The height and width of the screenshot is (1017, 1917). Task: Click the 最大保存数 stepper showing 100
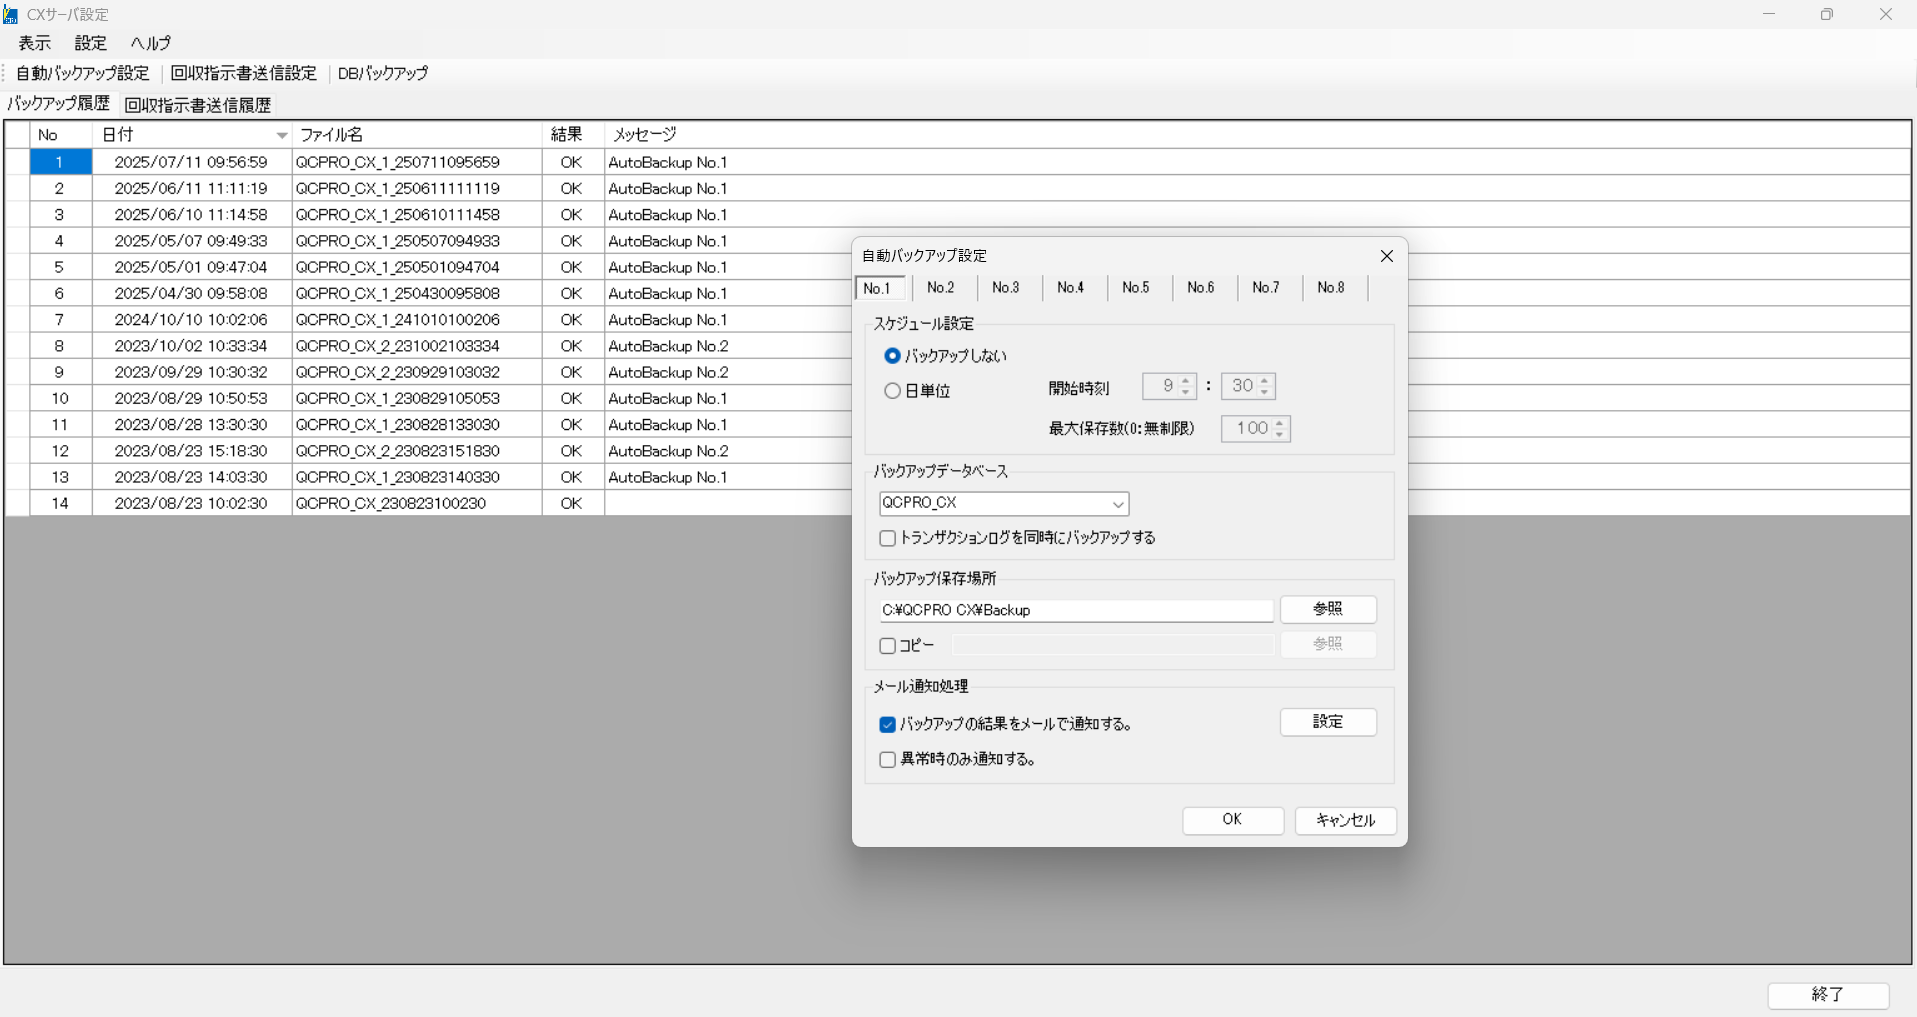(x=1256, y=429)
